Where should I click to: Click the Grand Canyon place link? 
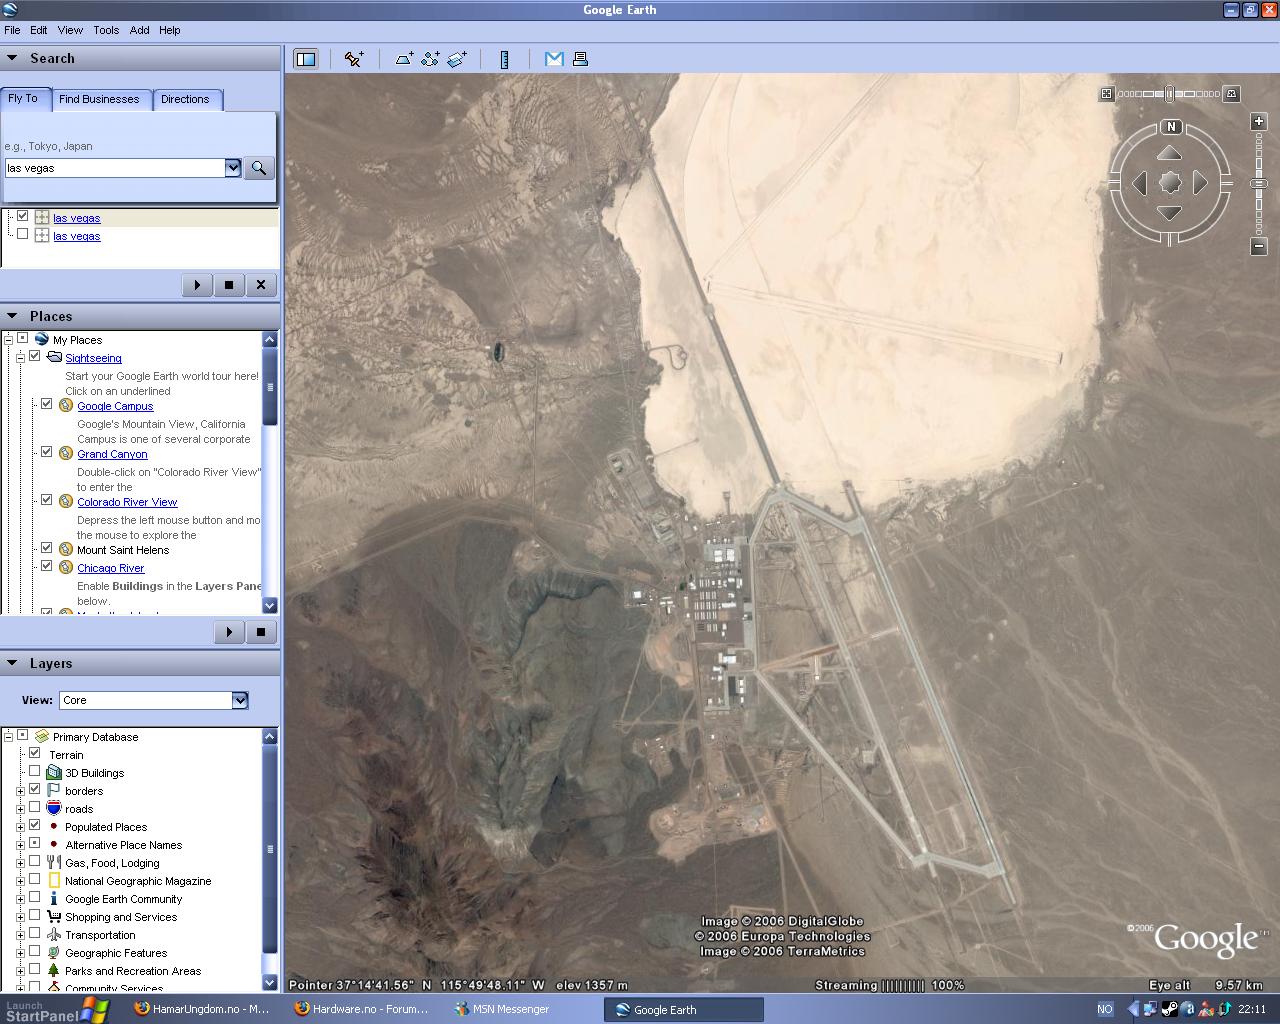[x=112, y=454]
